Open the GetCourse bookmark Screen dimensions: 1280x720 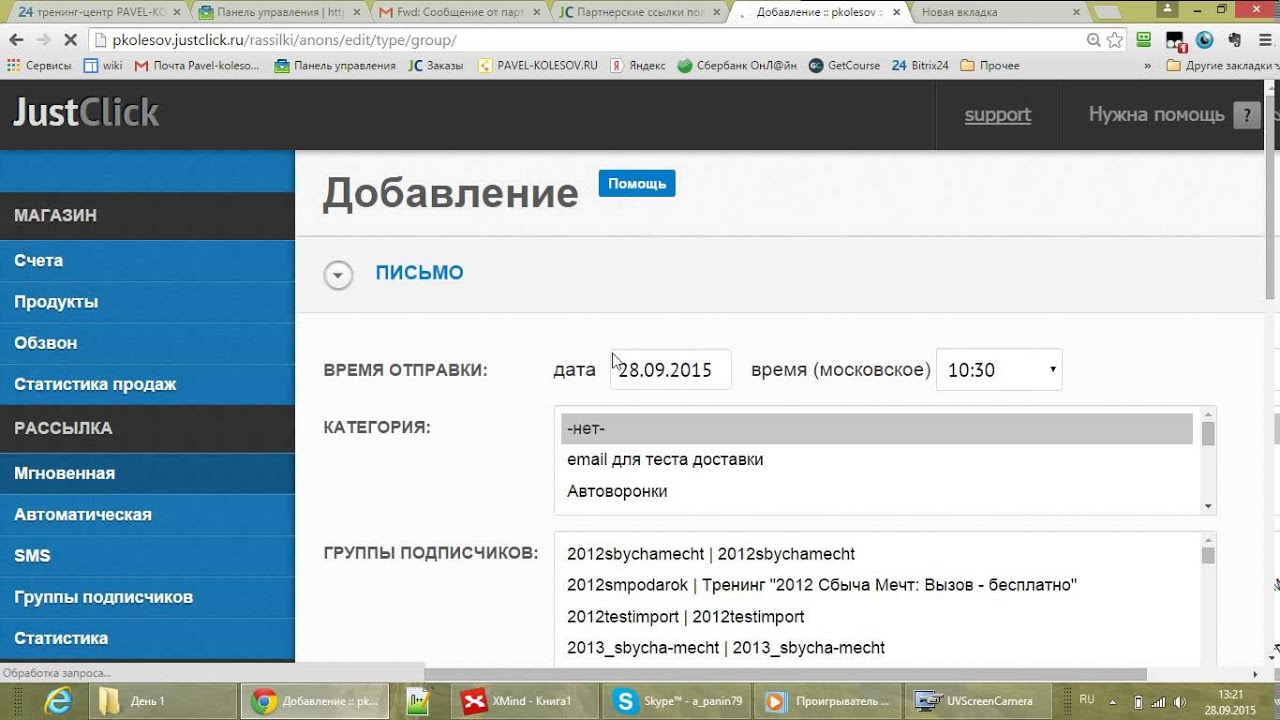[x=844, y=65]
